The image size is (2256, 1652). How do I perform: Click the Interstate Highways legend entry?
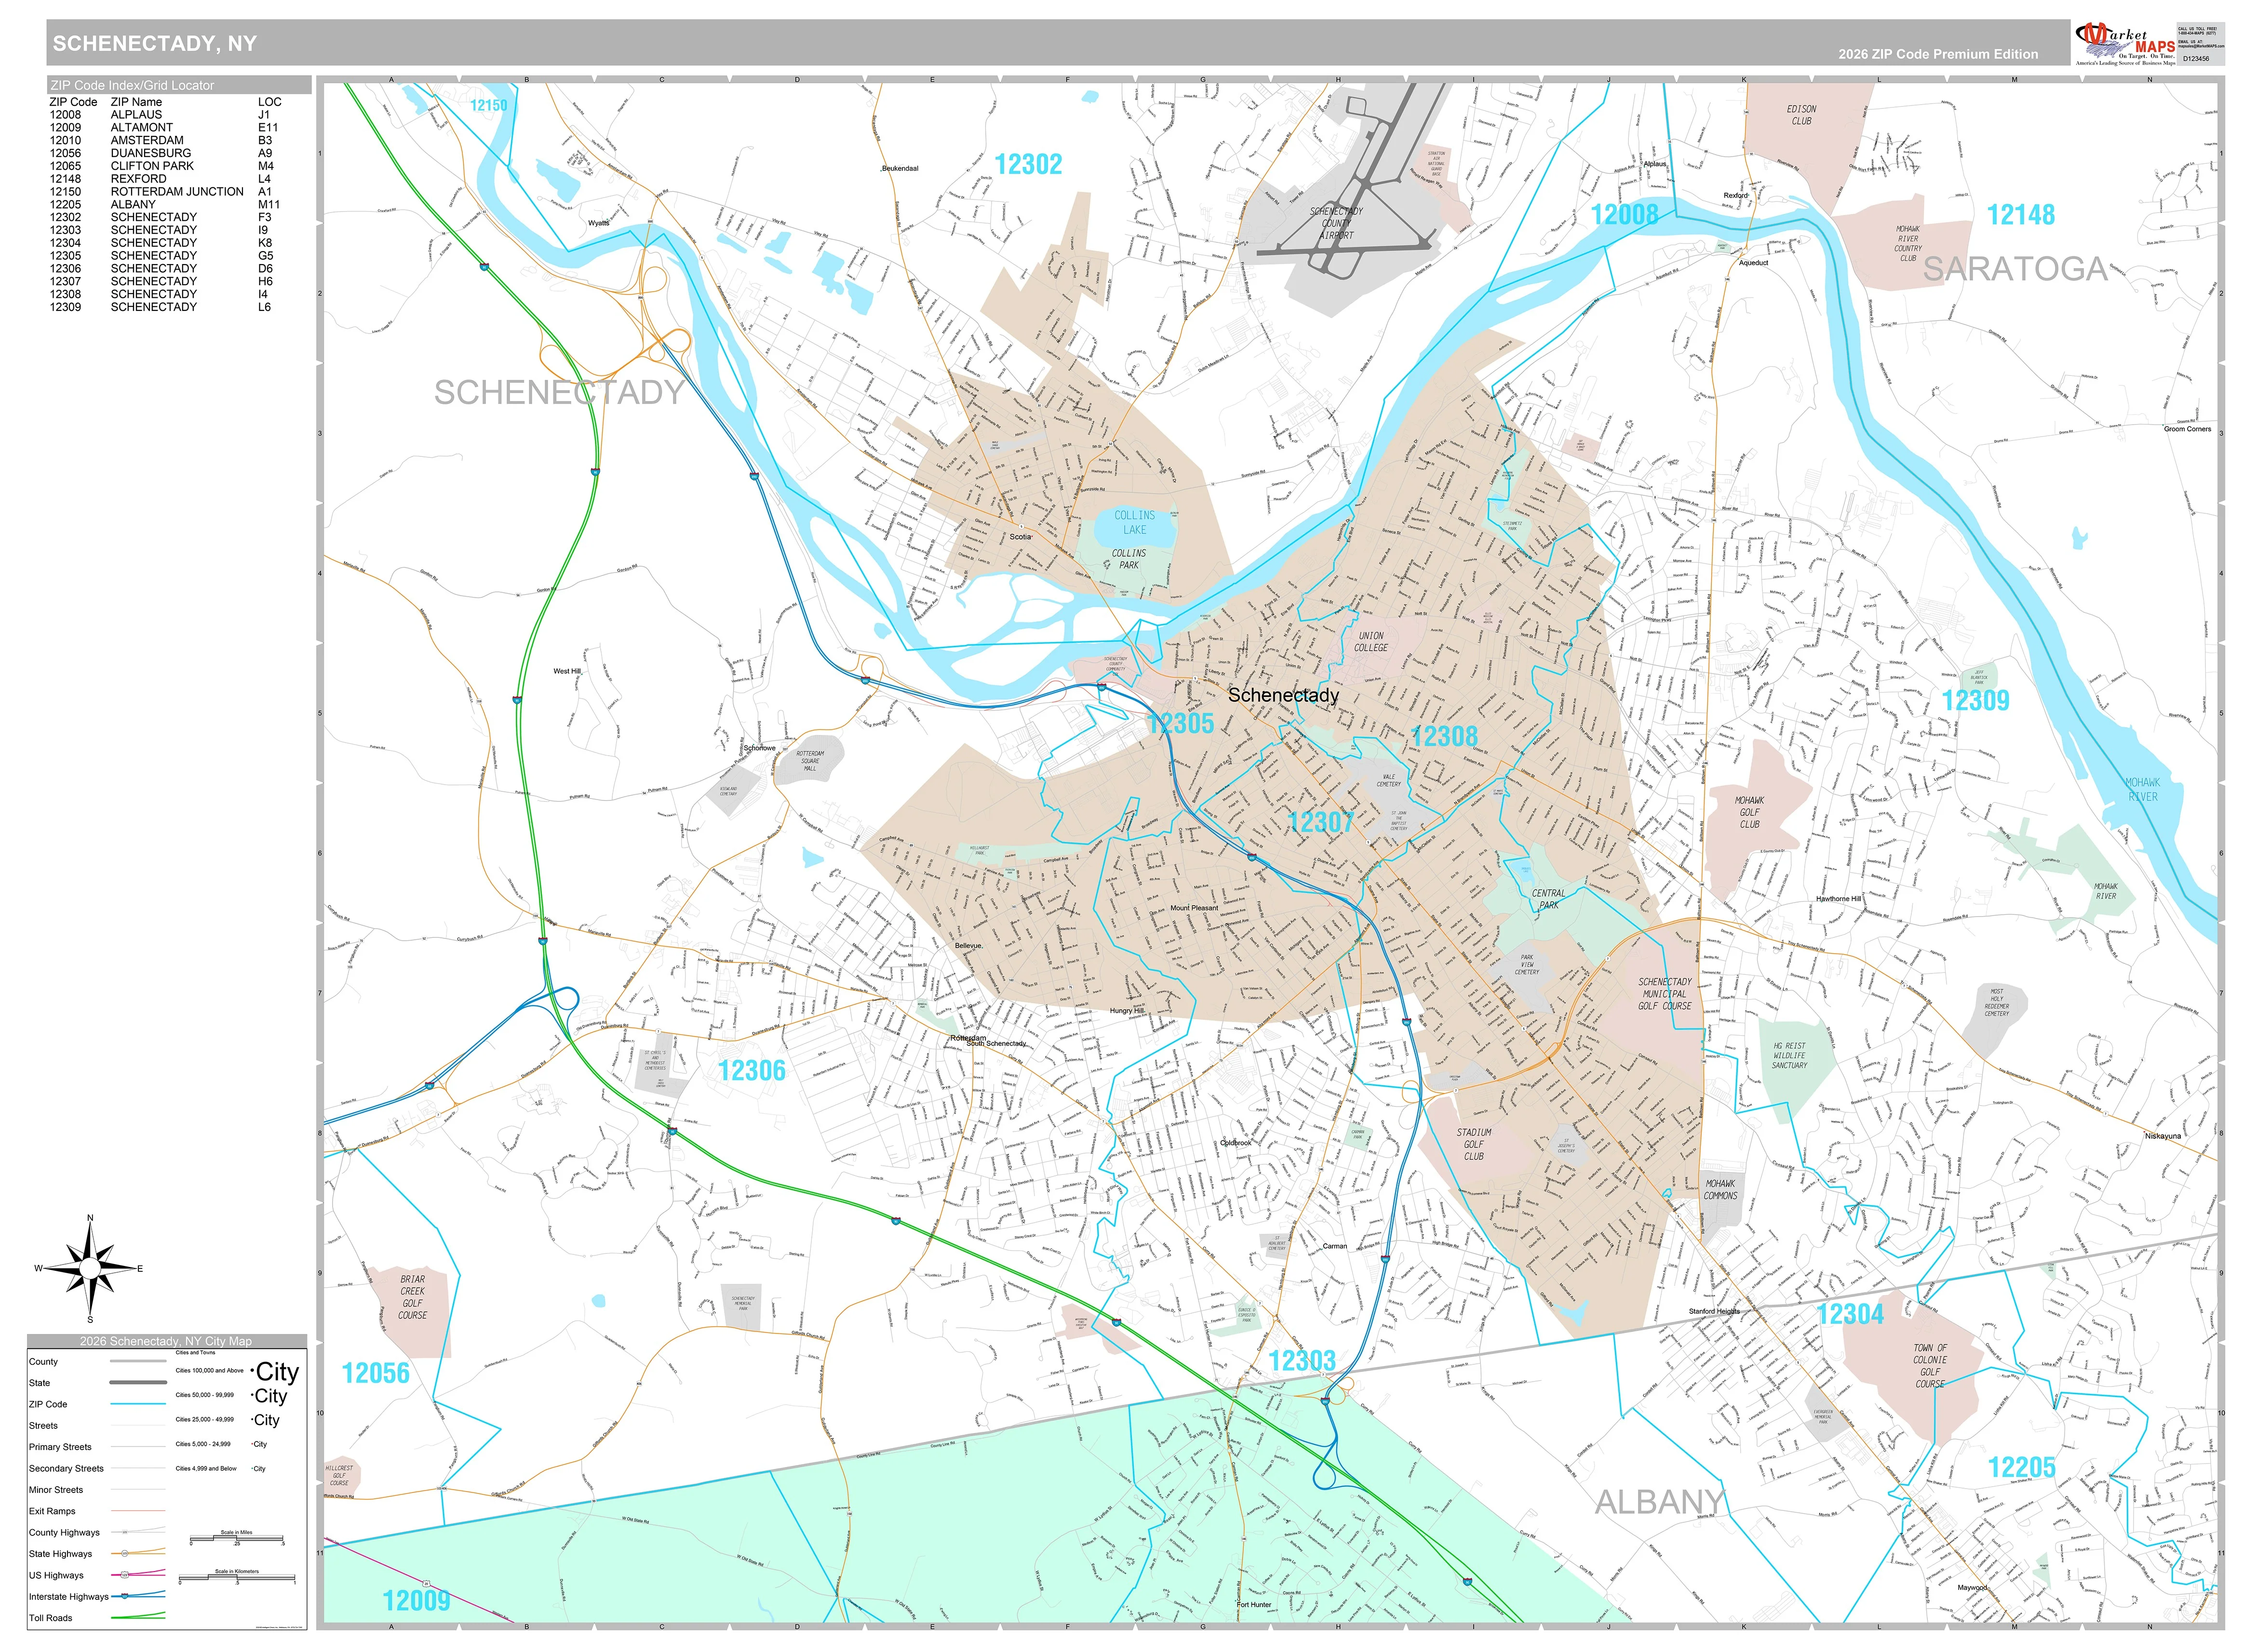point(96,1597)
